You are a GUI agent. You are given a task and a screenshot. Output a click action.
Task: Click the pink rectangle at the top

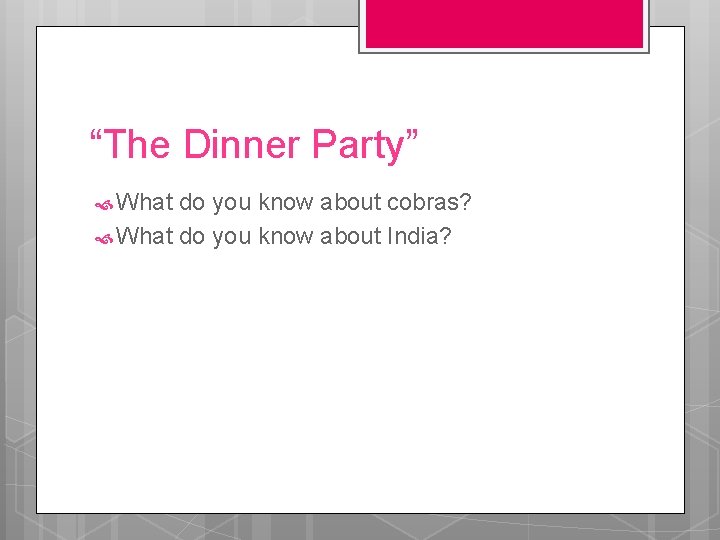(503, 22)
